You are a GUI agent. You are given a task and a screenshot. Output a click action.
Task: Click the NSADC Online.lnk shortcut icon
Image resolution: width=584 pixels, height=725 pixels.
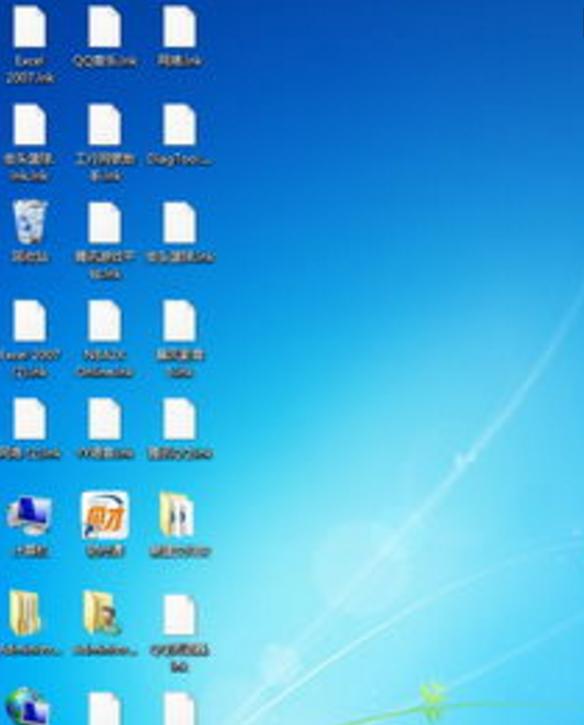click(x=105, y=321)
